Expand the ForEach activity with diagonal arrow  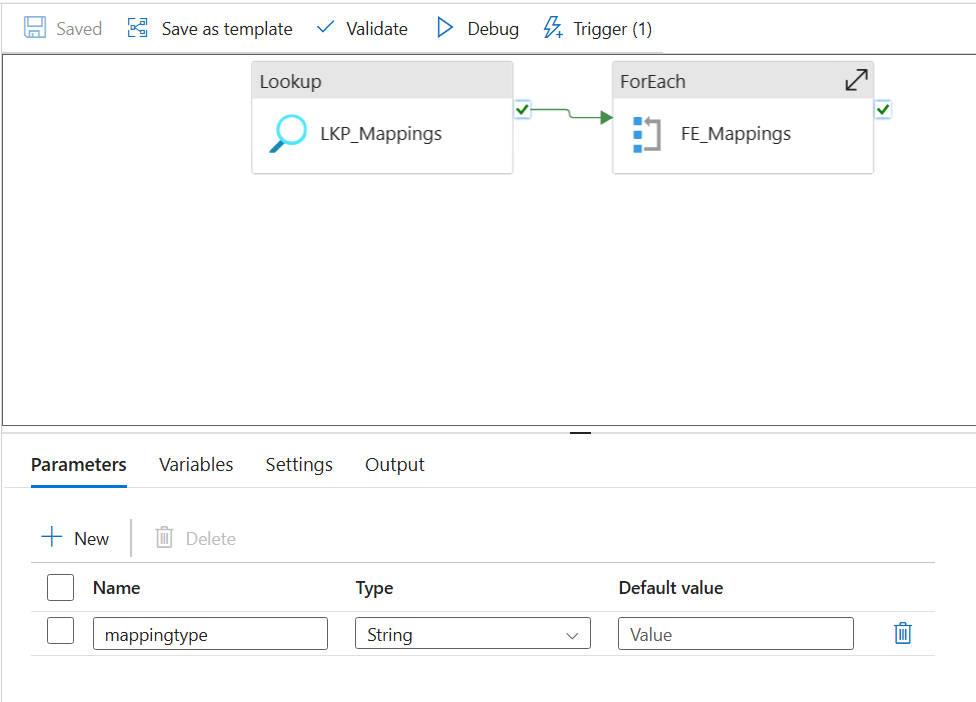[x=856, y=79]
